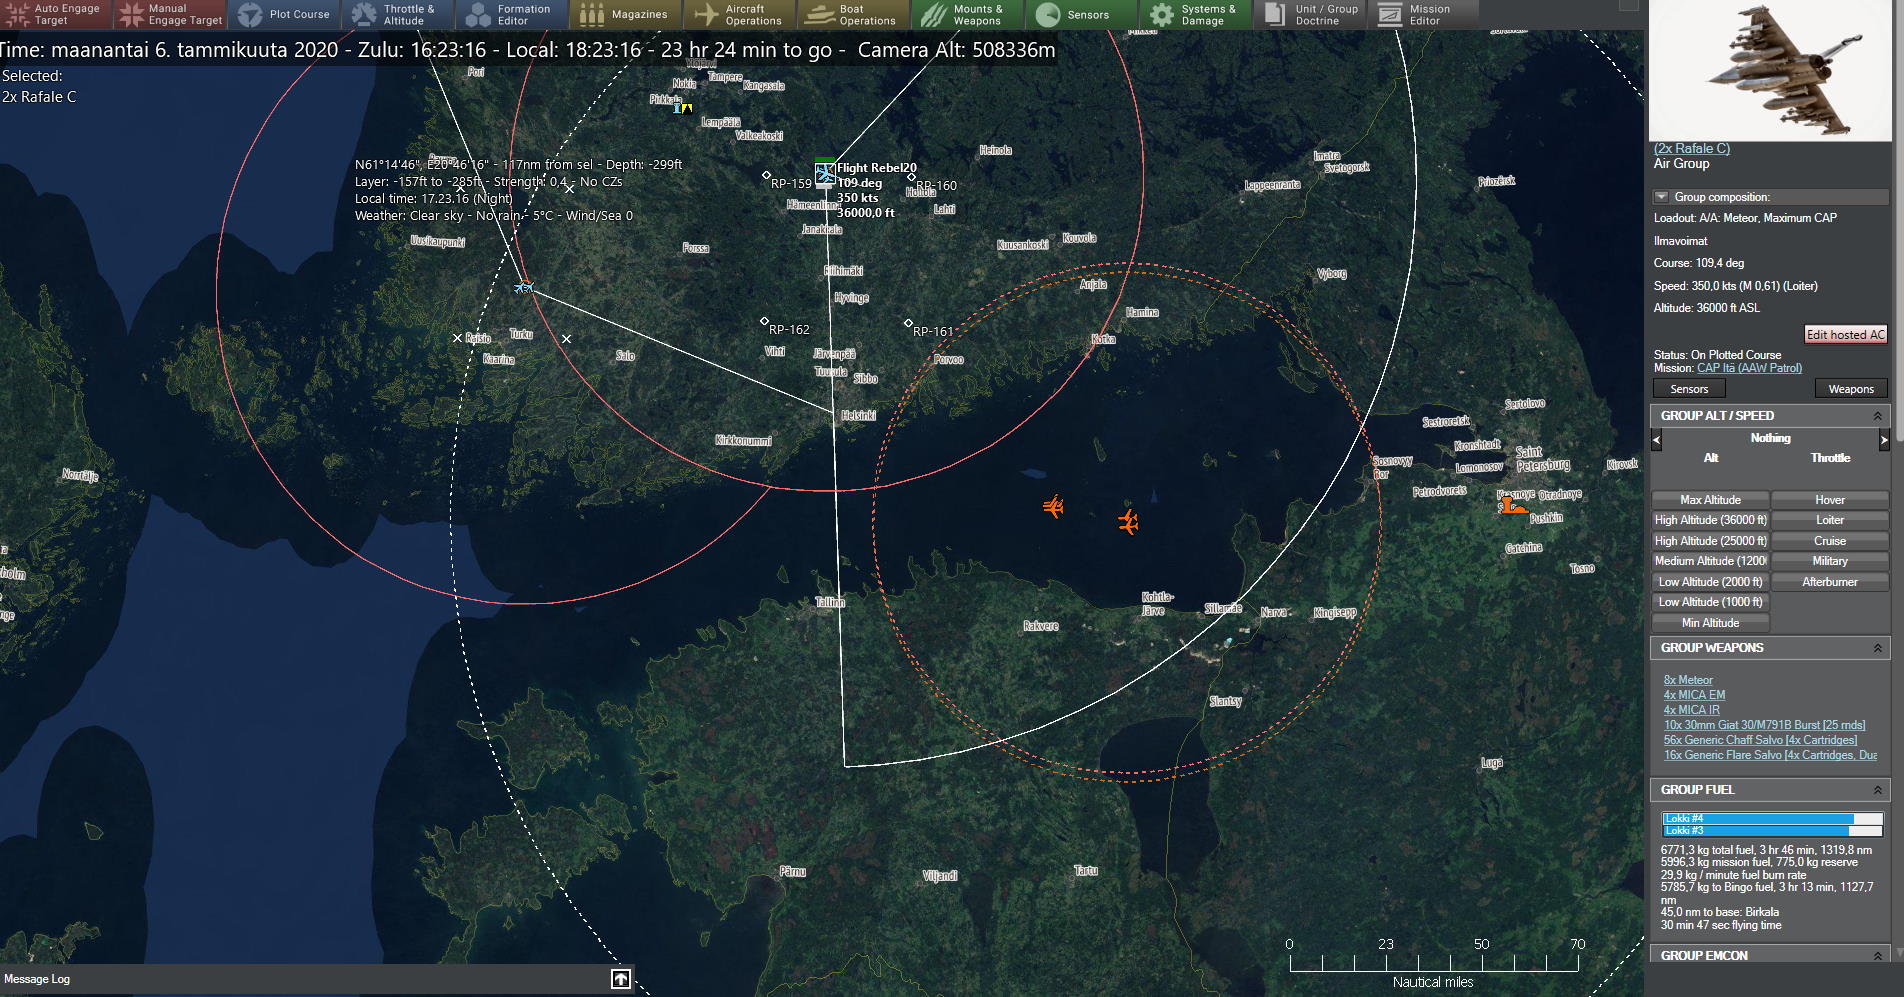The image size is (1904, 997).
Task: Collapse the GROUP ALT / SPEED section
Action: click(x=1877, y=416)
